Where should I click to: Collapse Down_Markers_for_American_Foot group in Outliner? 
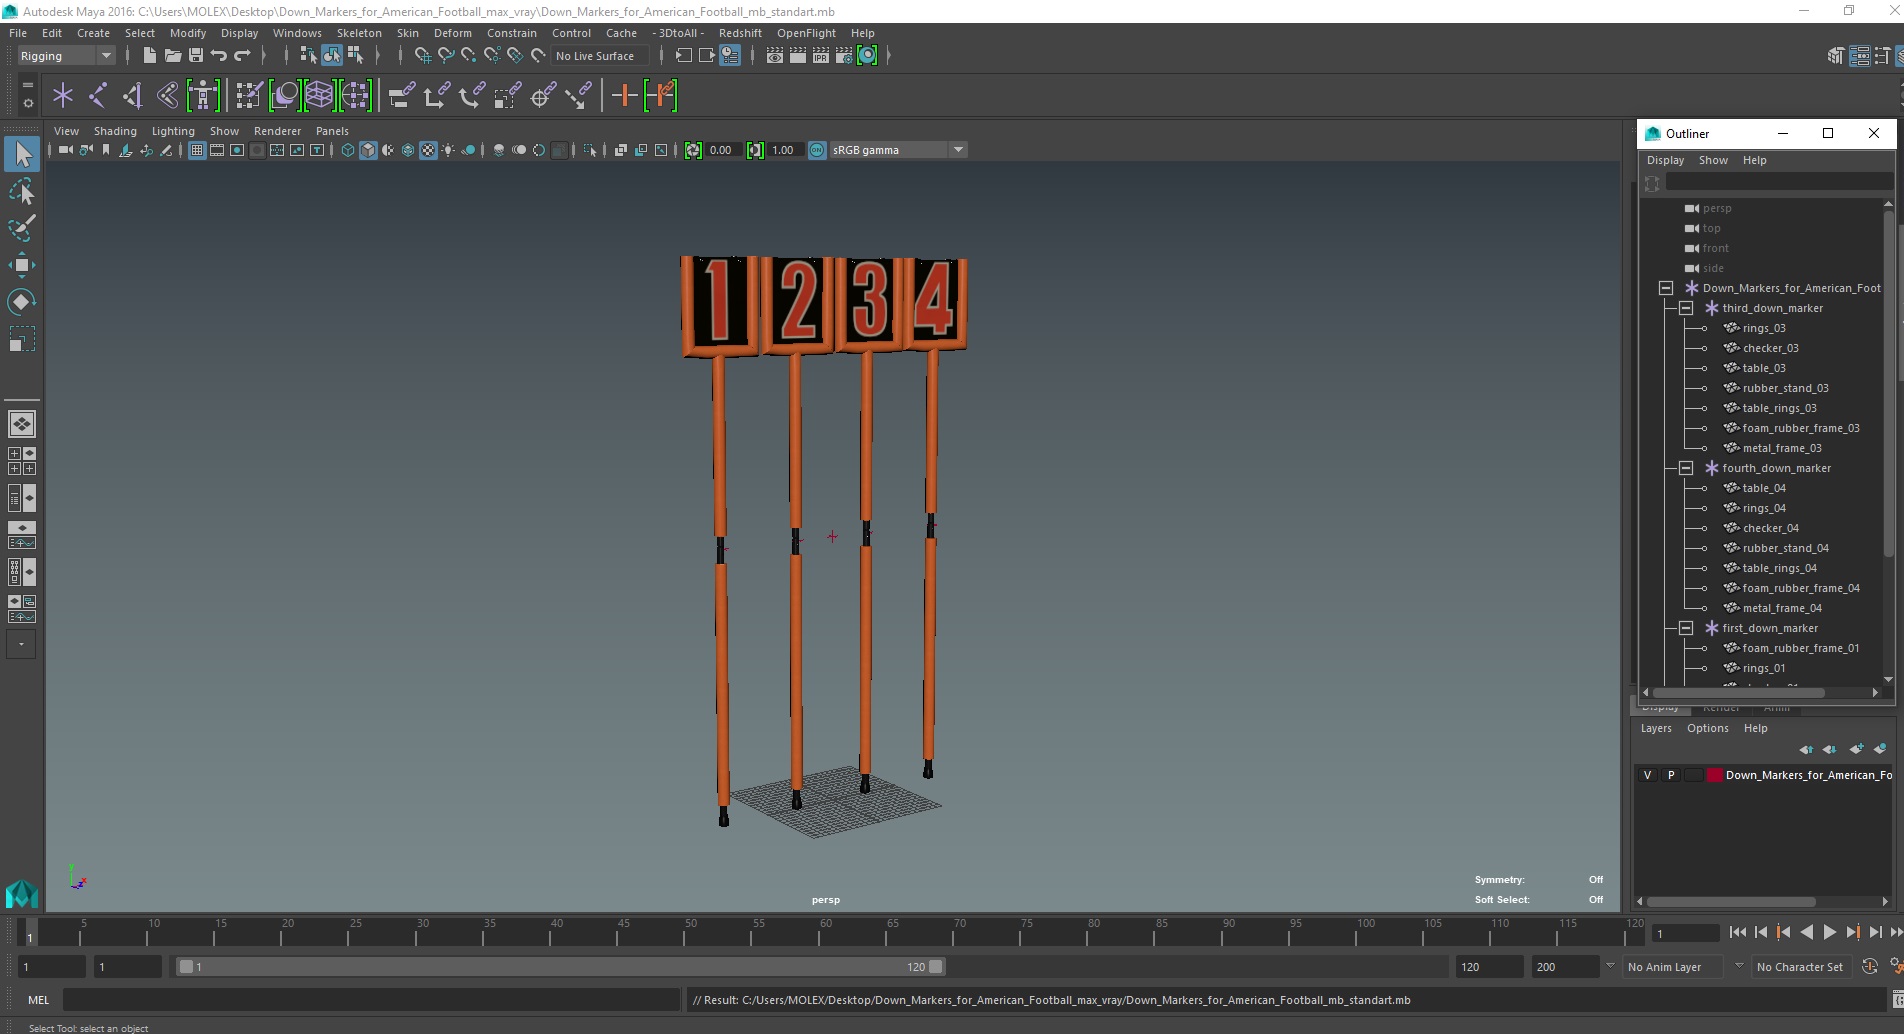(x=1666, y=288)
